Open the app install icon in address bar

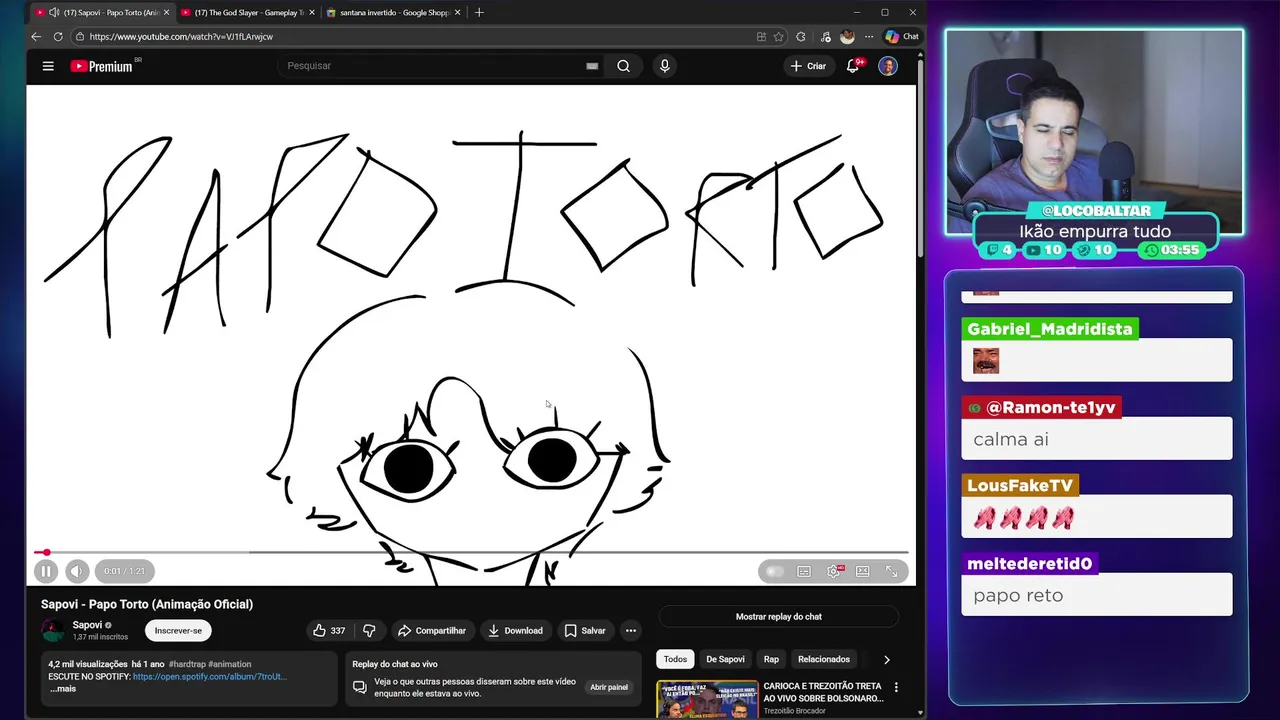click(x=761, y=37)
